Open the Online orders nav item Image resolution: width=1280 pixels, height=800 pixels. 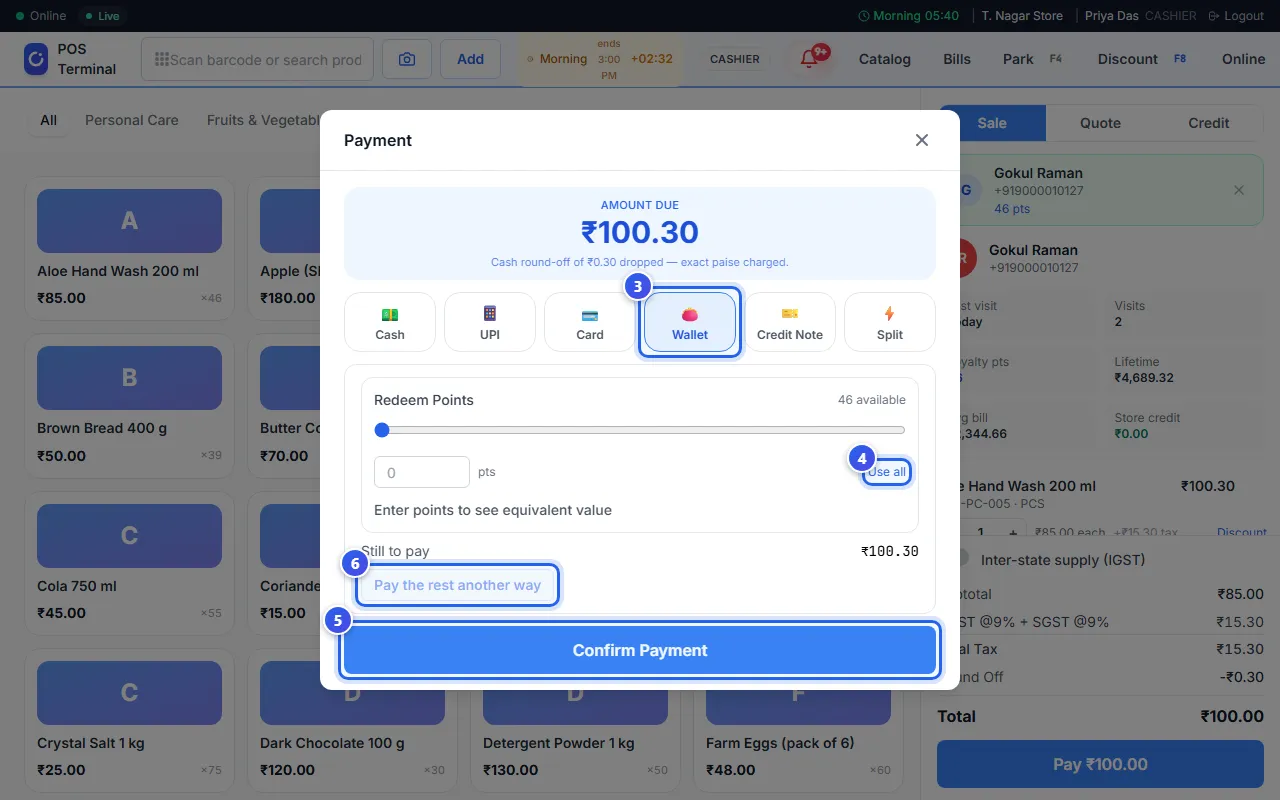(1244, 59)
